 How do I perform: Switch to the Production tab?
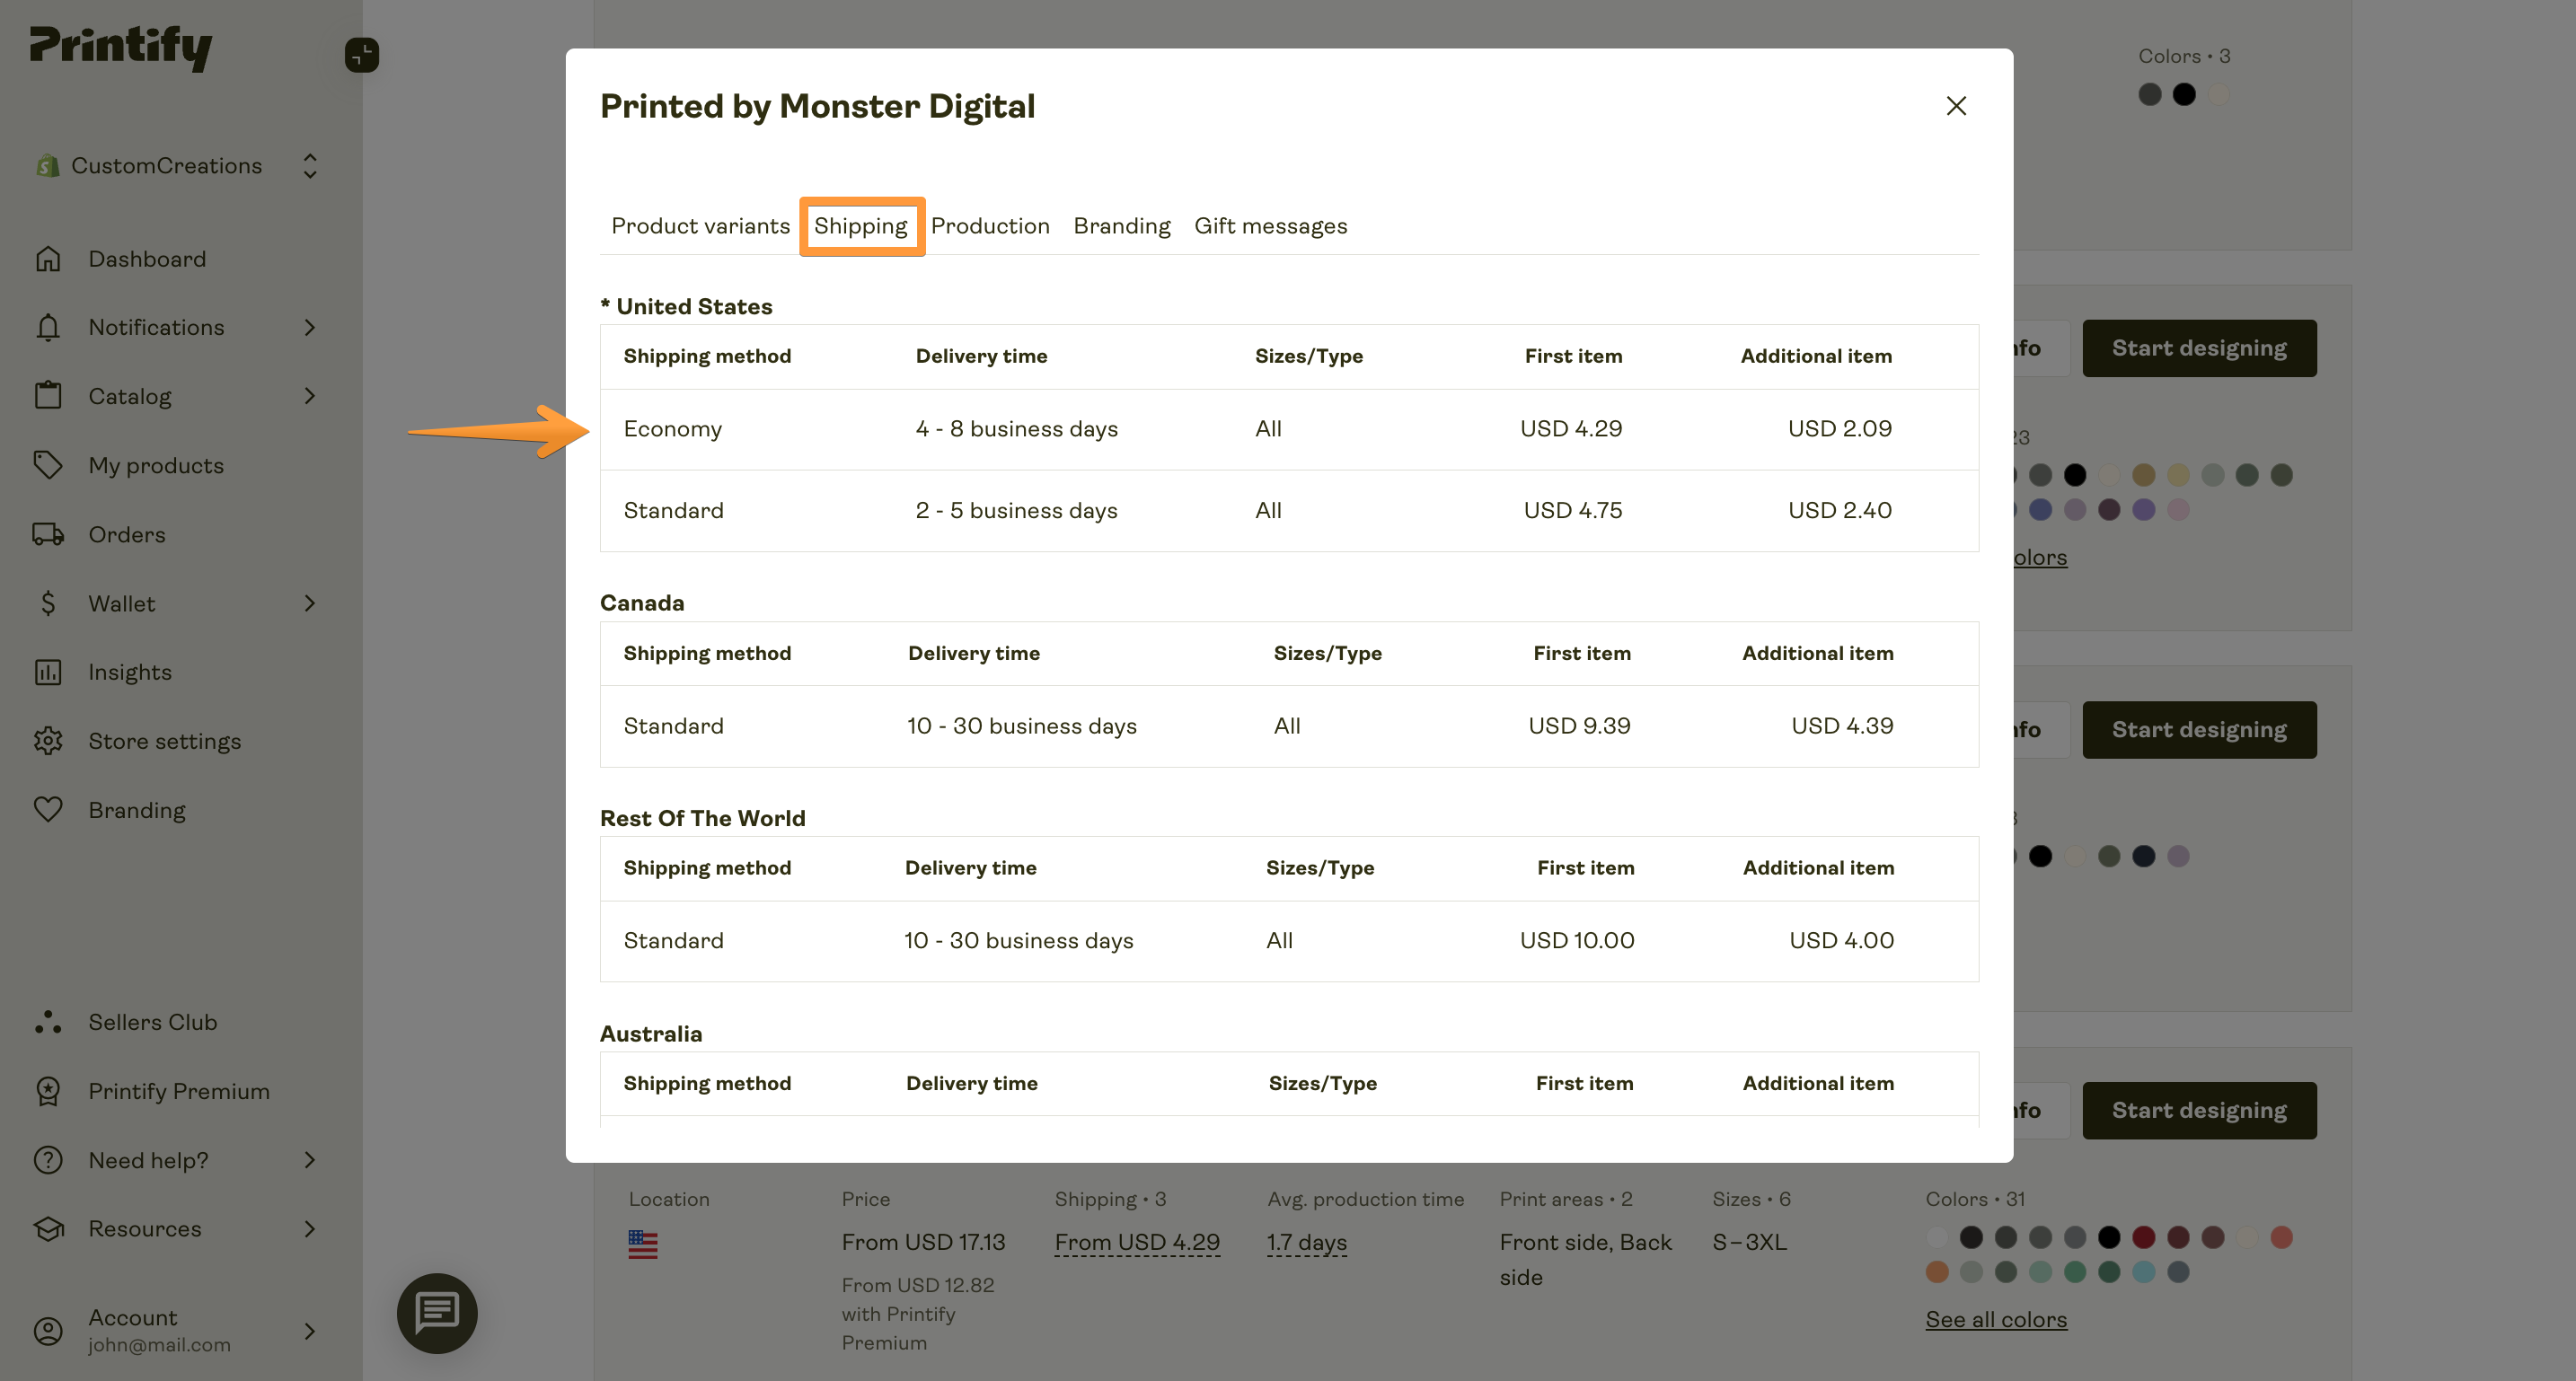(x=990, y=225)
